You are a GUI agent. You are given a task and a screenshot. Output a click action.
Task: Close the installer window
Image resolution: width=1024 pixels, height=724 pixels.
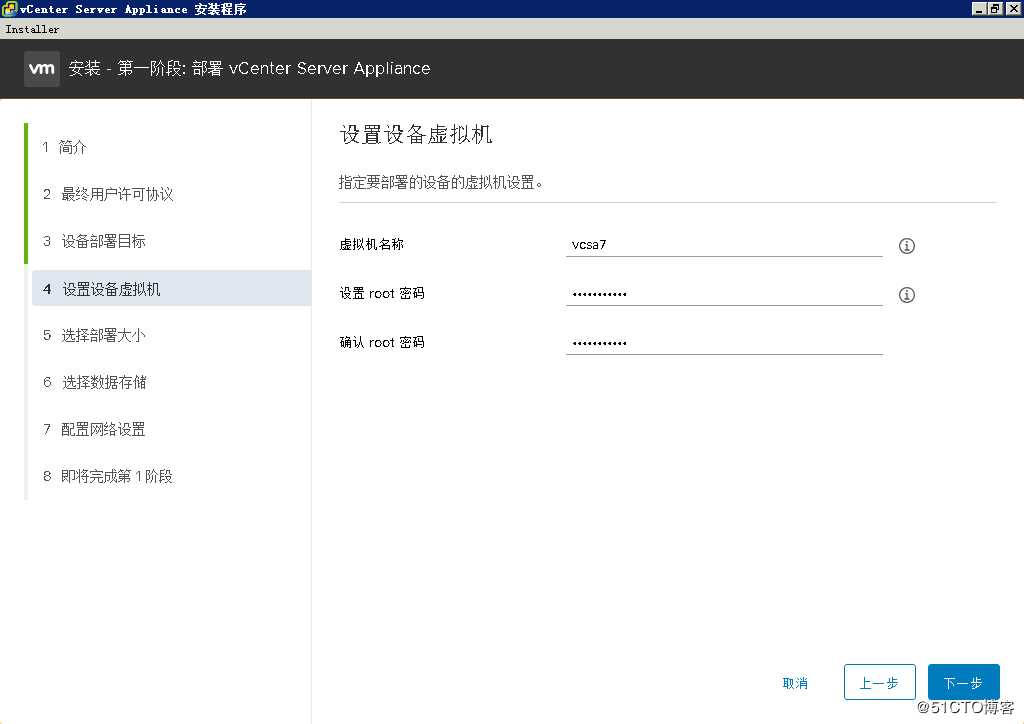pos(1012,8)
